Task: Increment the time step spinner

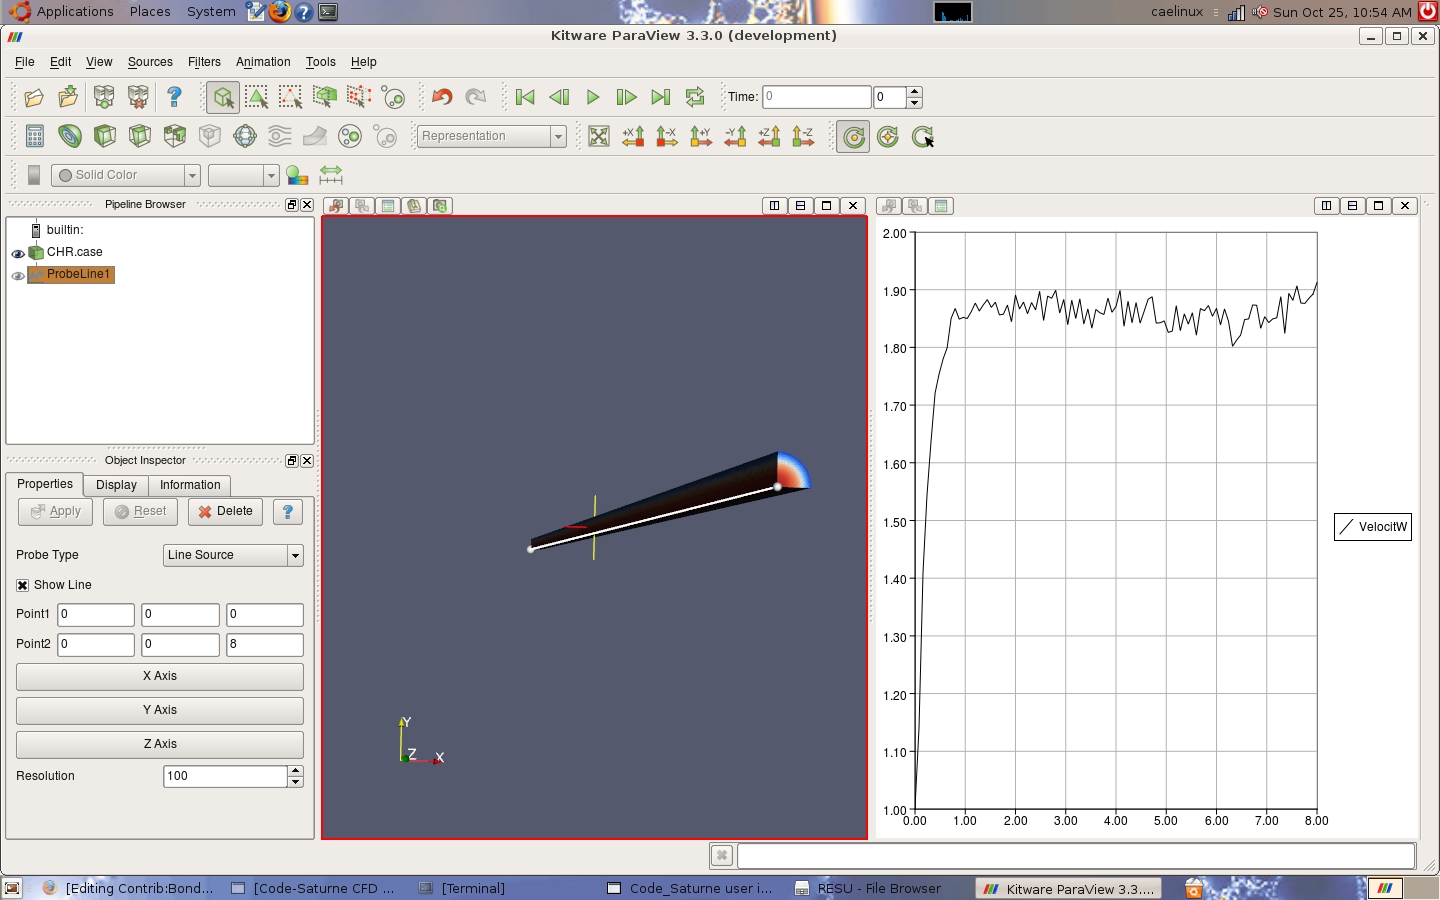Action: pyautogui.click(x=914, y=92)
